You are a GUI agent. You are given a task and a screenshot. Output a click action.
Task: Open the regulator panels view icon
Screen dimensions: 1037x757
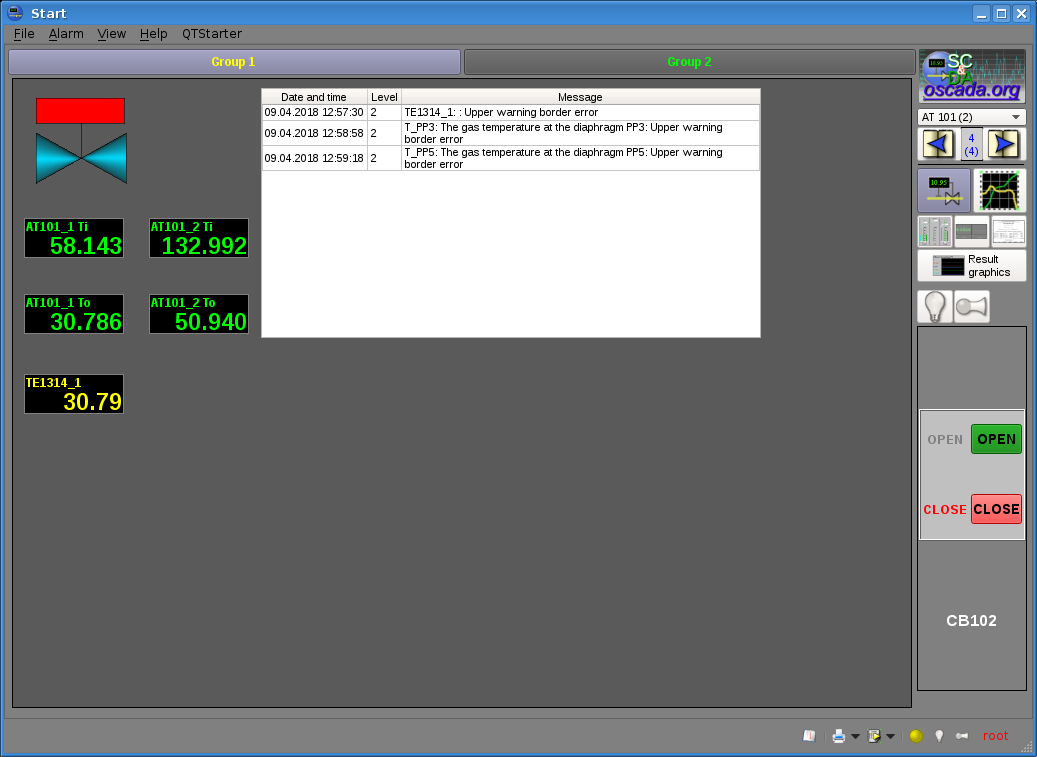pos(934,231)
